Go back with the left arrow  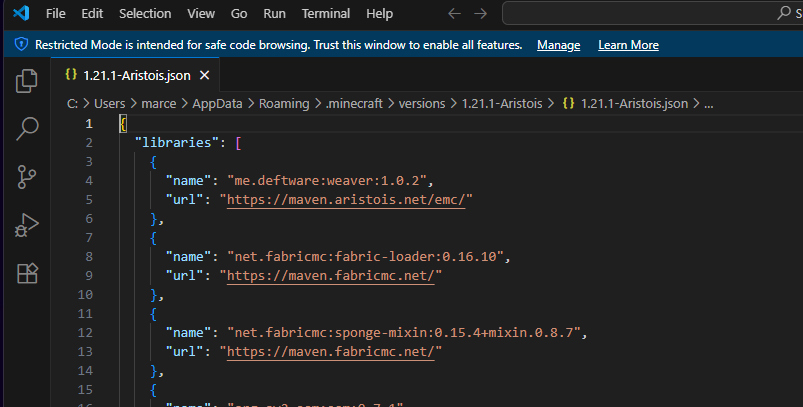[454, 13]
